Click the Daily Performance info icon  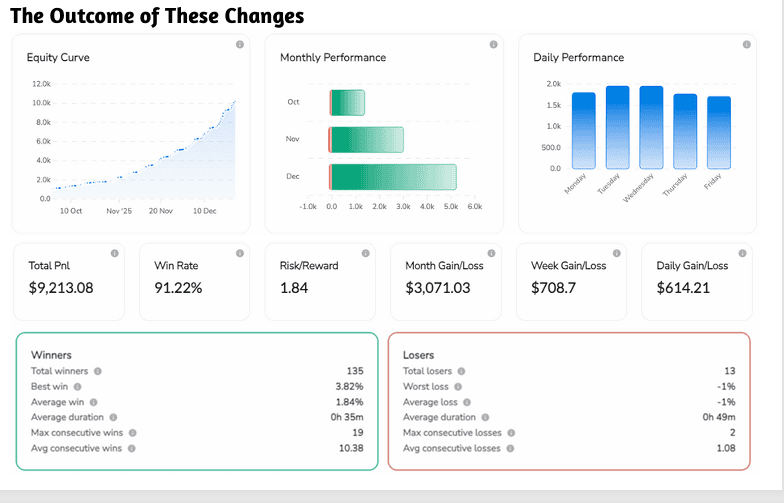point(746,44)
